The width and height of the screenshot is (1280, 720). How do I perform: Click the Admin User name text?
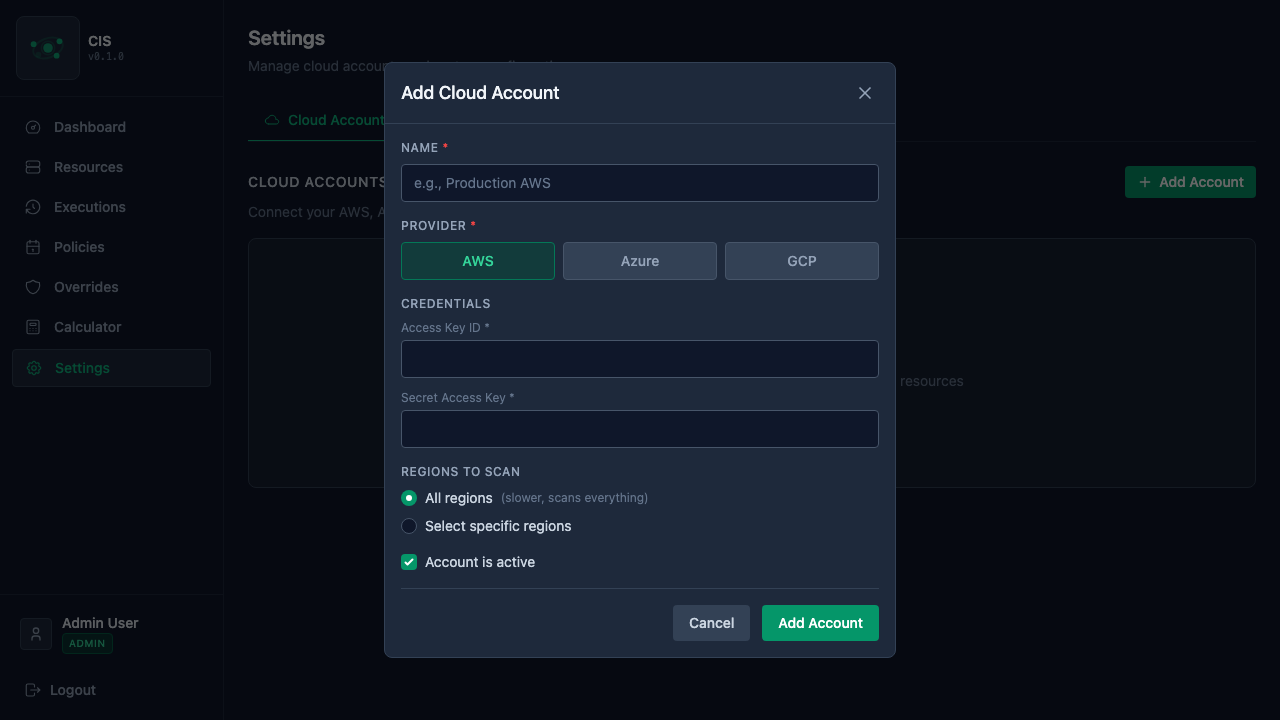pos(100,623)
